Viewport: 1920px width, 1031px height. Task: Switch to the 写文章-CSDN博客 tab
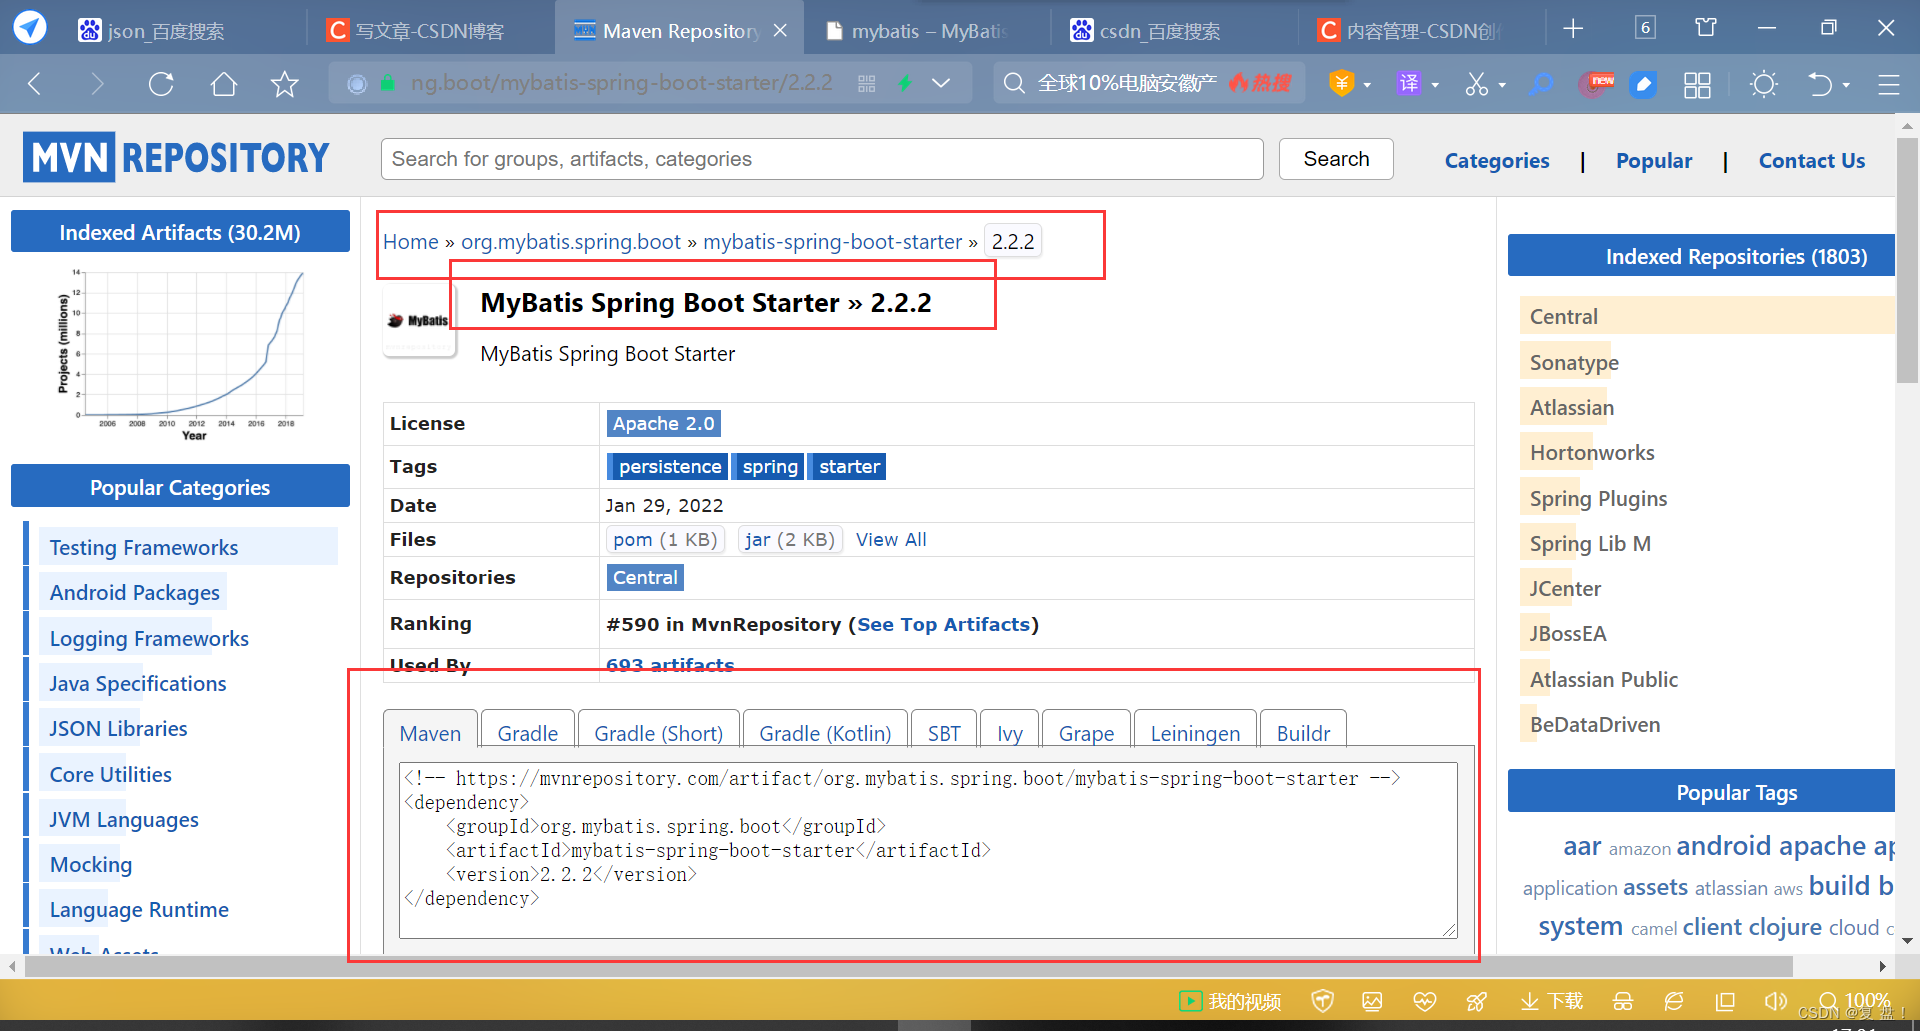point(430,30)
